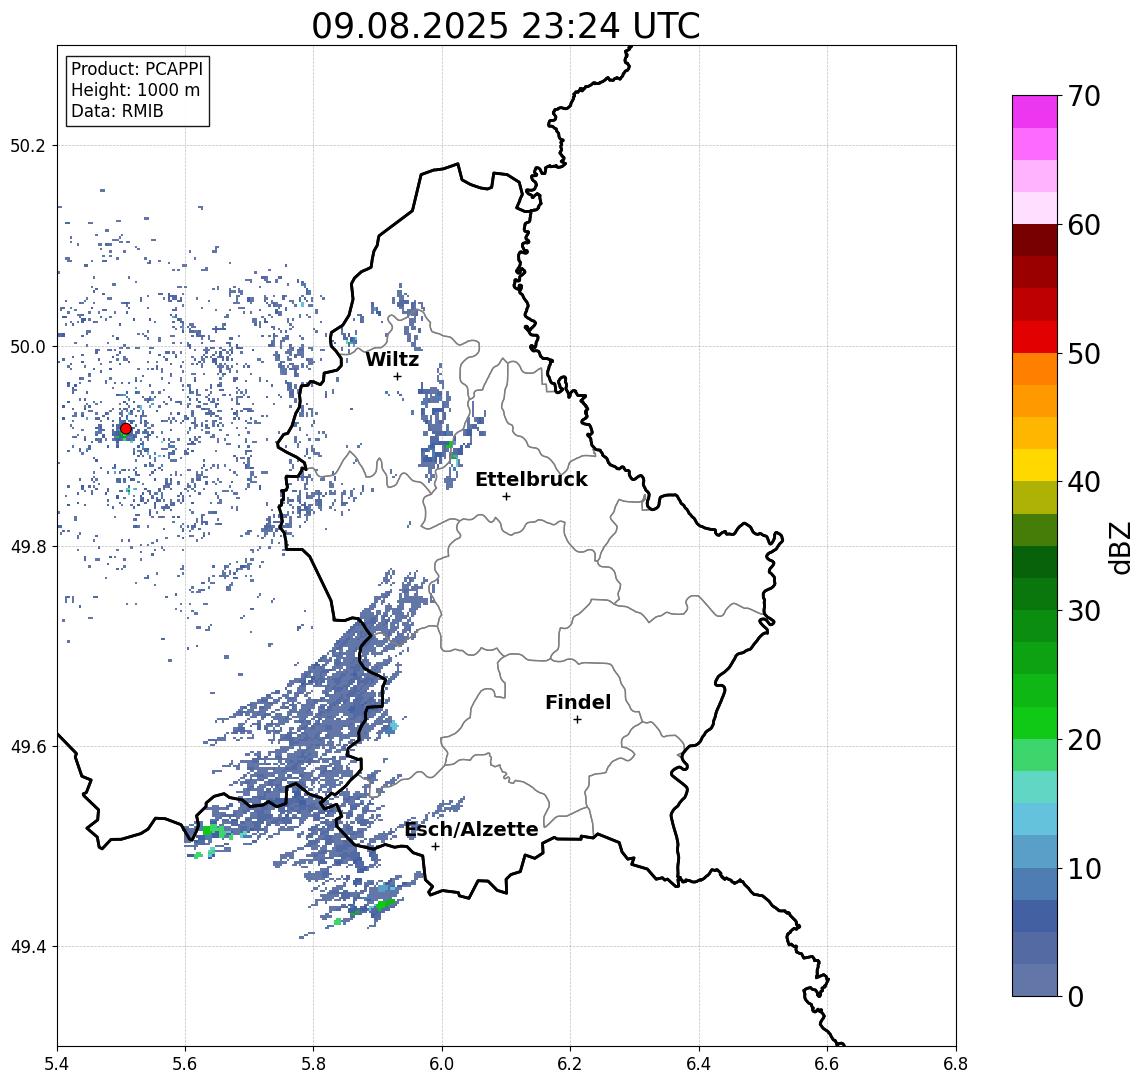Screen dimensions: 1145x1084
Task: Click the colorbar tick label 10
Action: [1084, 868]
